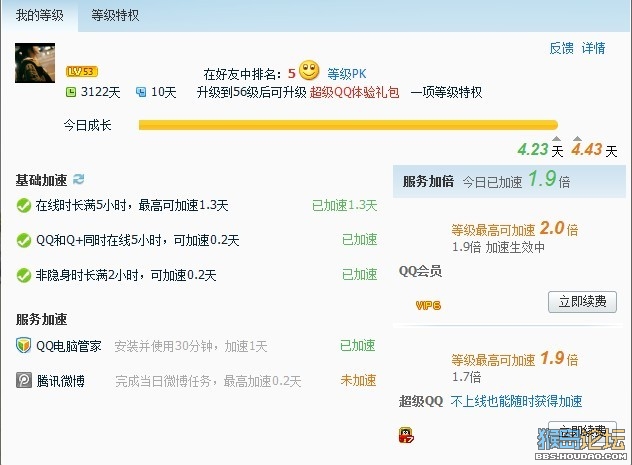The image size is (632, 465).
Task: Open the 详情 details link
Action: coord(593,48)
